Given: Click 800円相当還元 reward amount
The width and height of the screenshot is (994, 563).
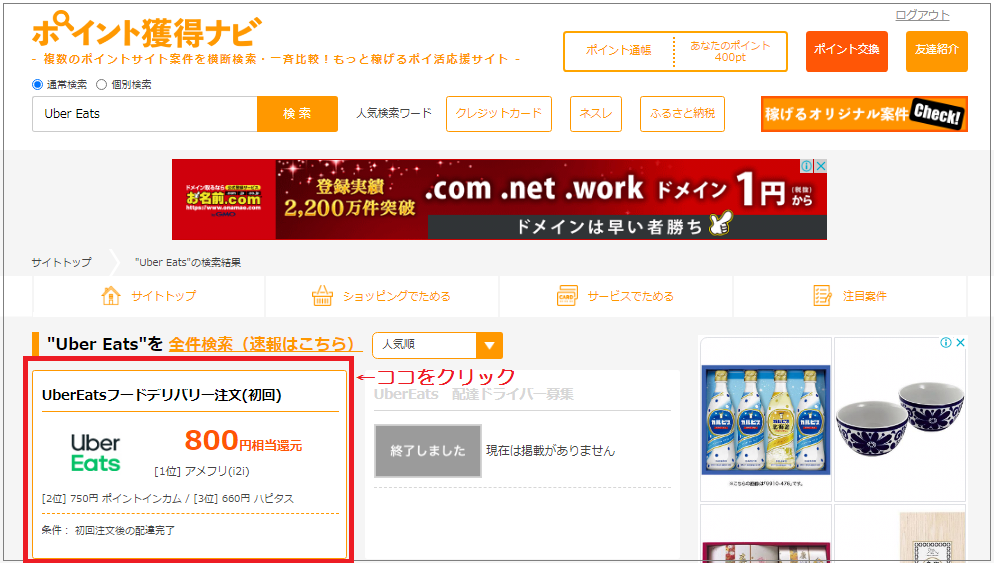Looking at the screenshot, I should coord(243,441).
